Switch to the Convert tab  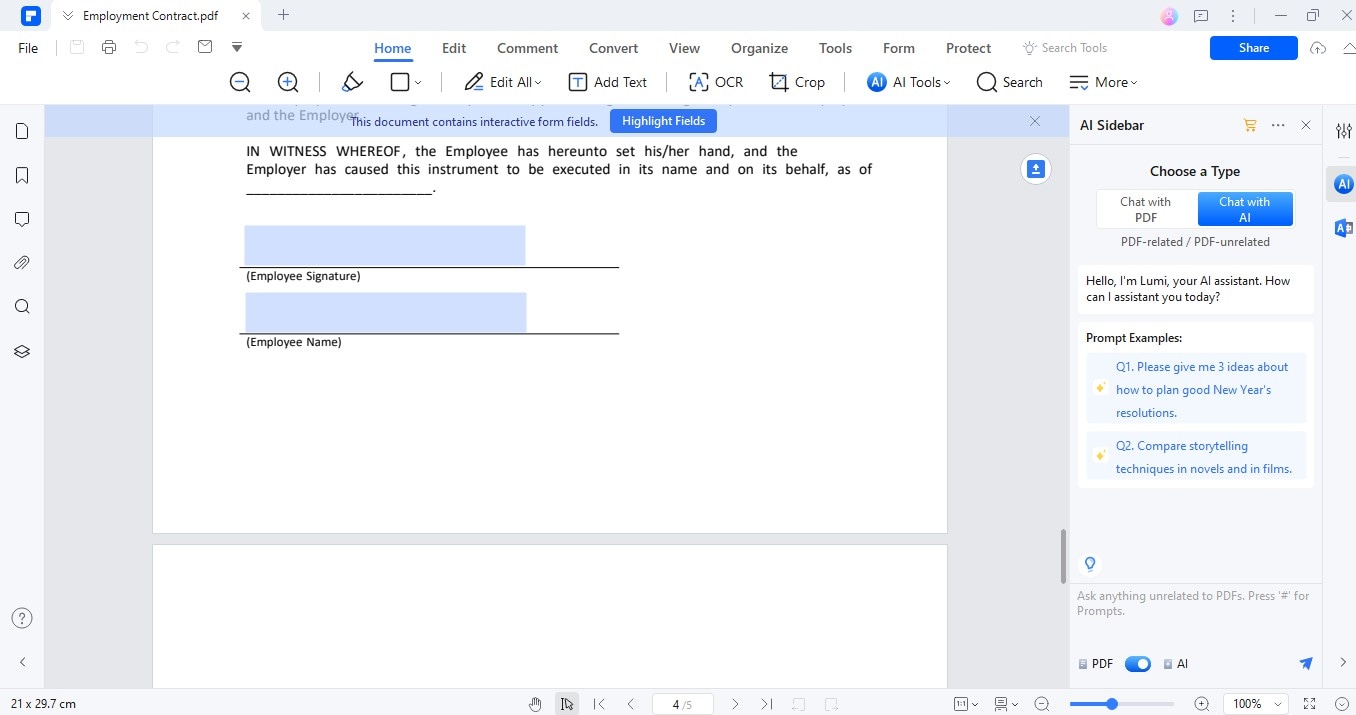coord(614,48)
